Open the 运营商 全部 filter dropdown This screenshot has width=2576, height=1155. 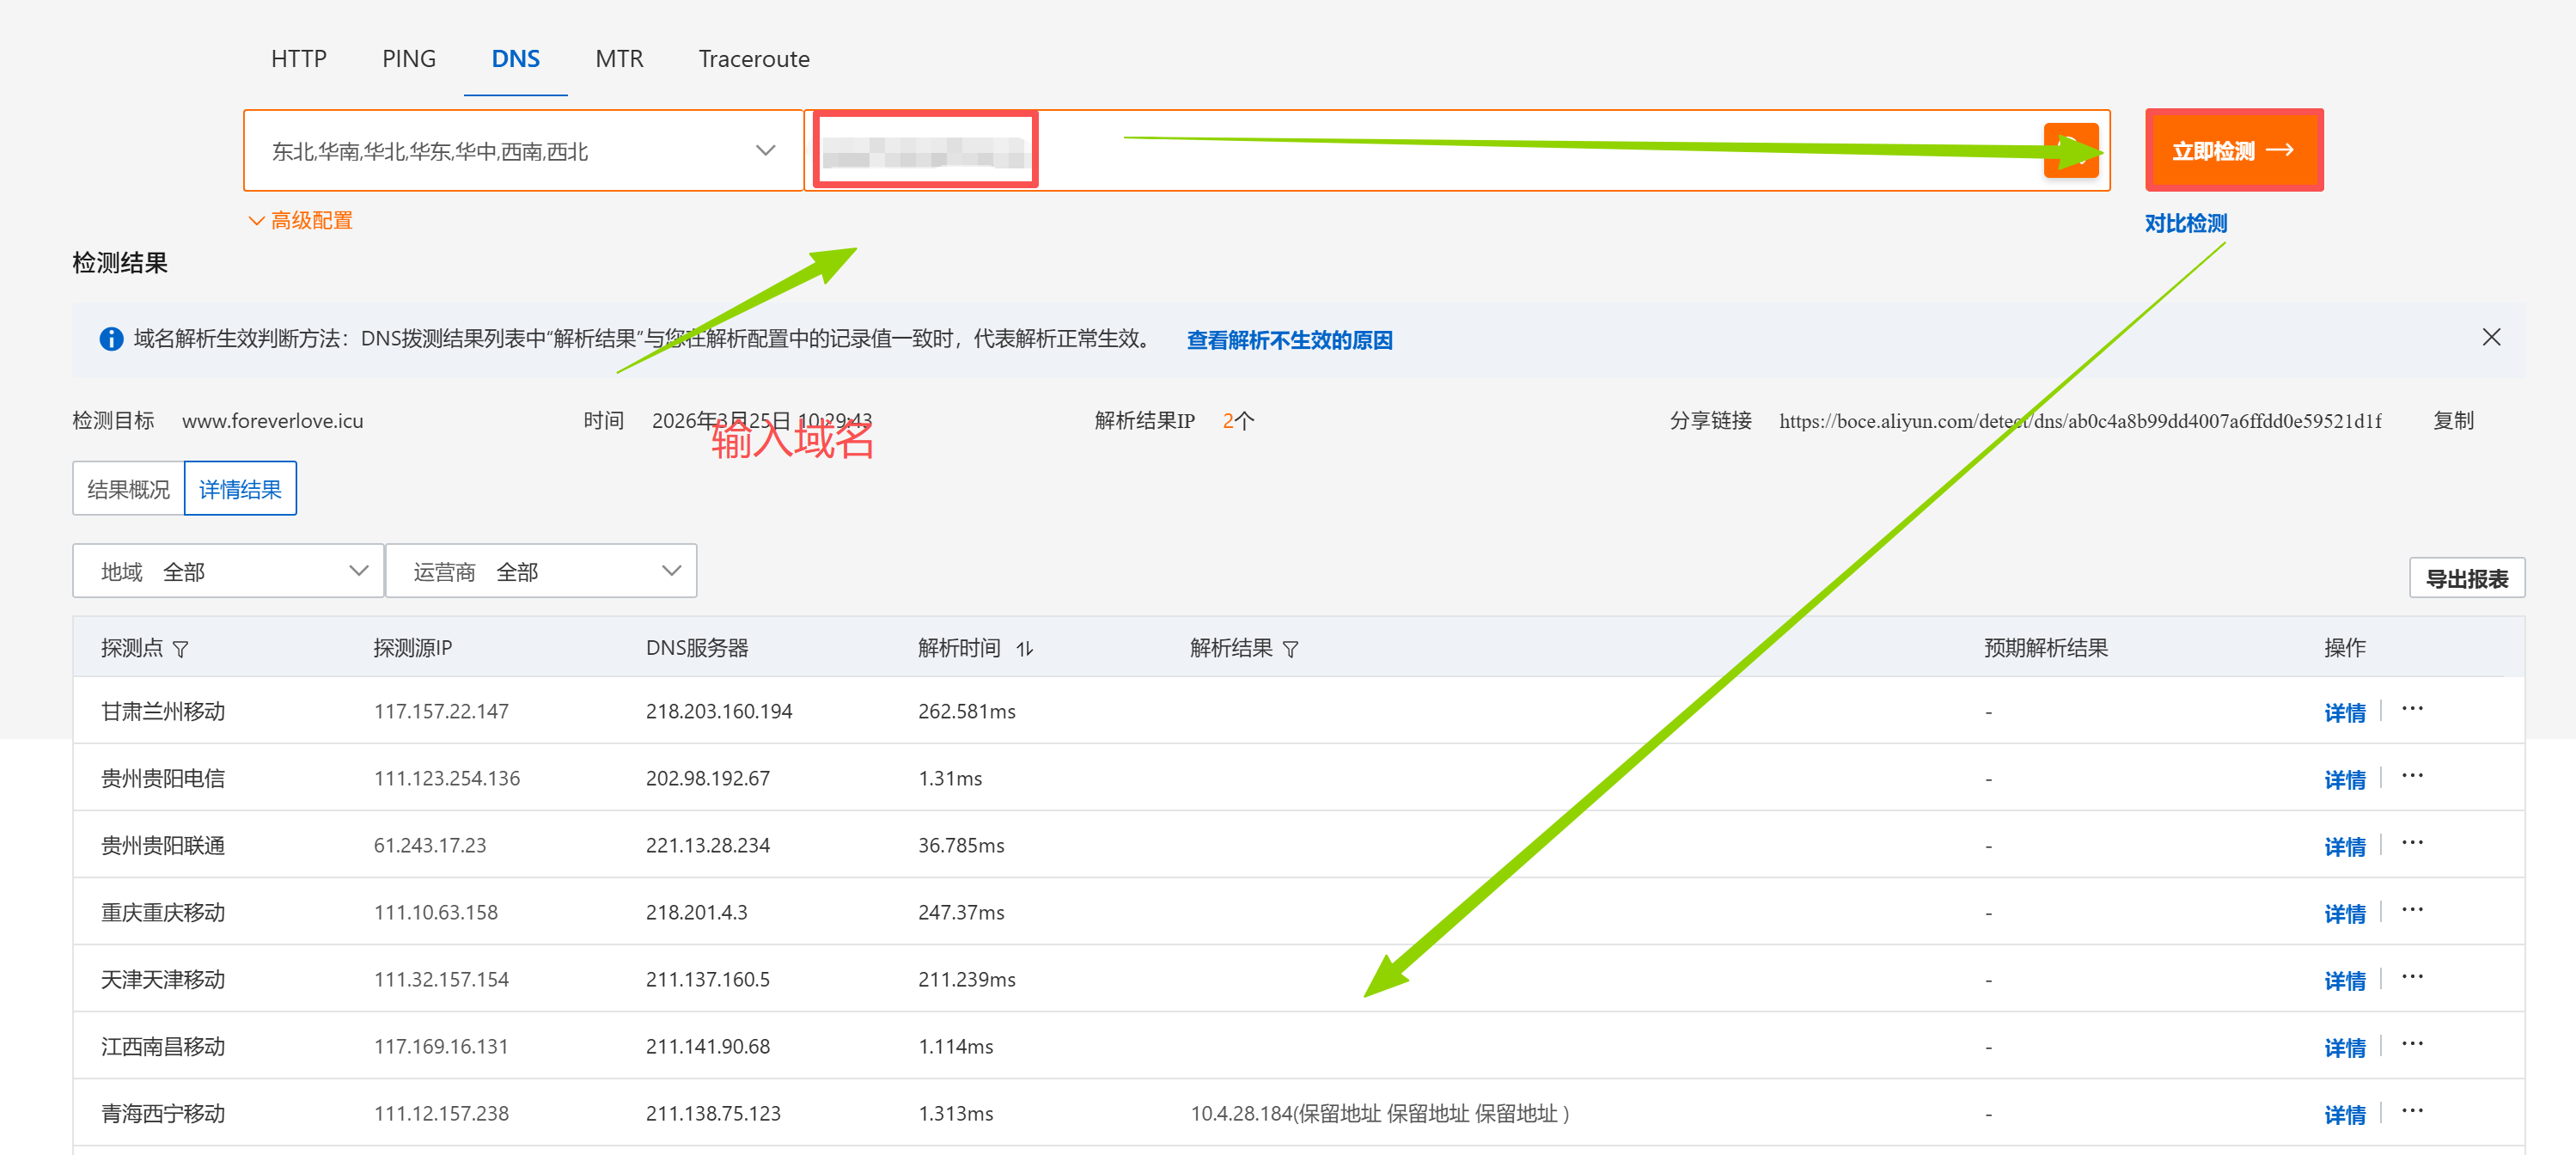pyautogui.click(x=541, y=572)
